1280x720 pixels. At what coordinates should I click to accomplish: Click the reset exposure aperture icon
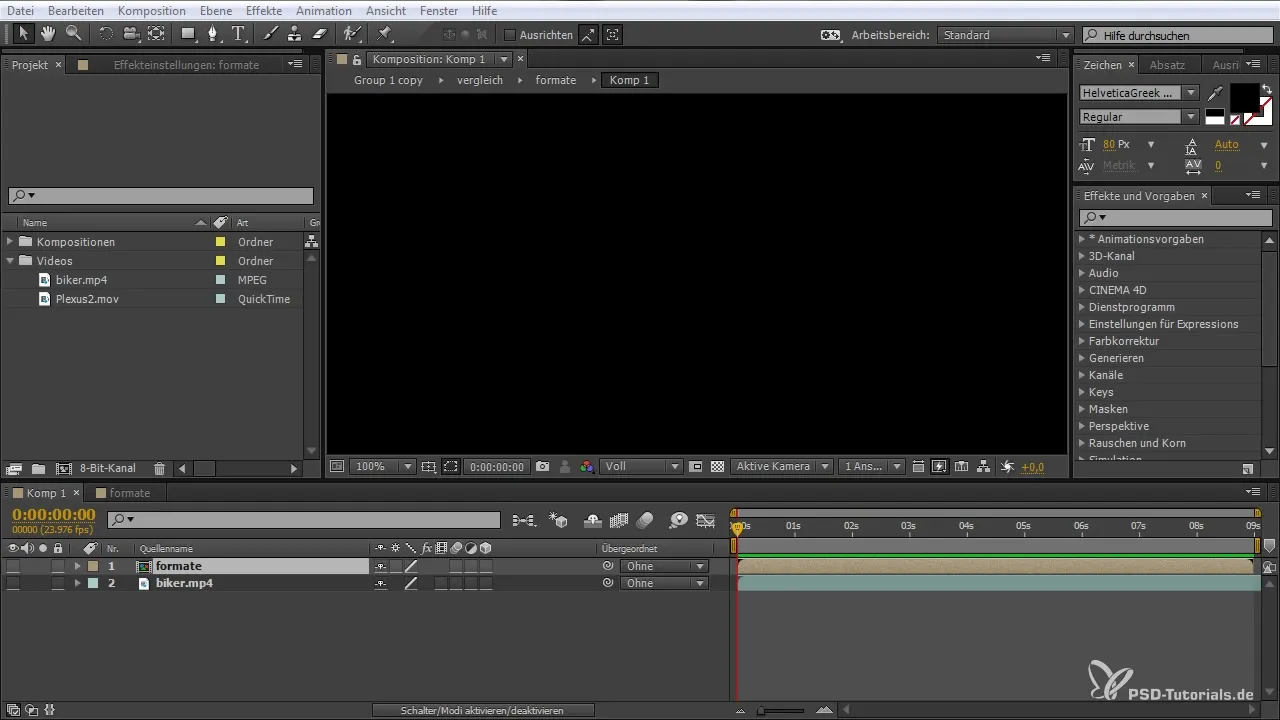[x=1007, y=467]
